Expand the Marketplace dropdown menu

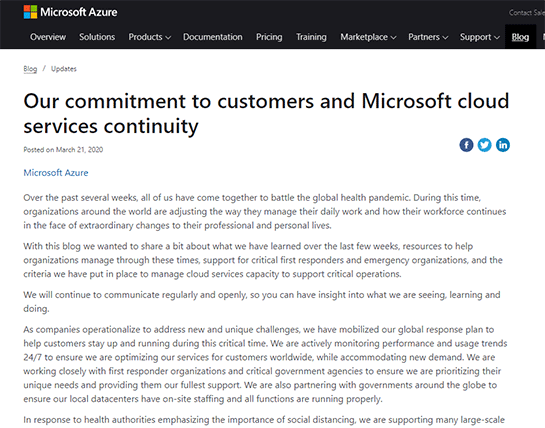(x=368, y=37)
